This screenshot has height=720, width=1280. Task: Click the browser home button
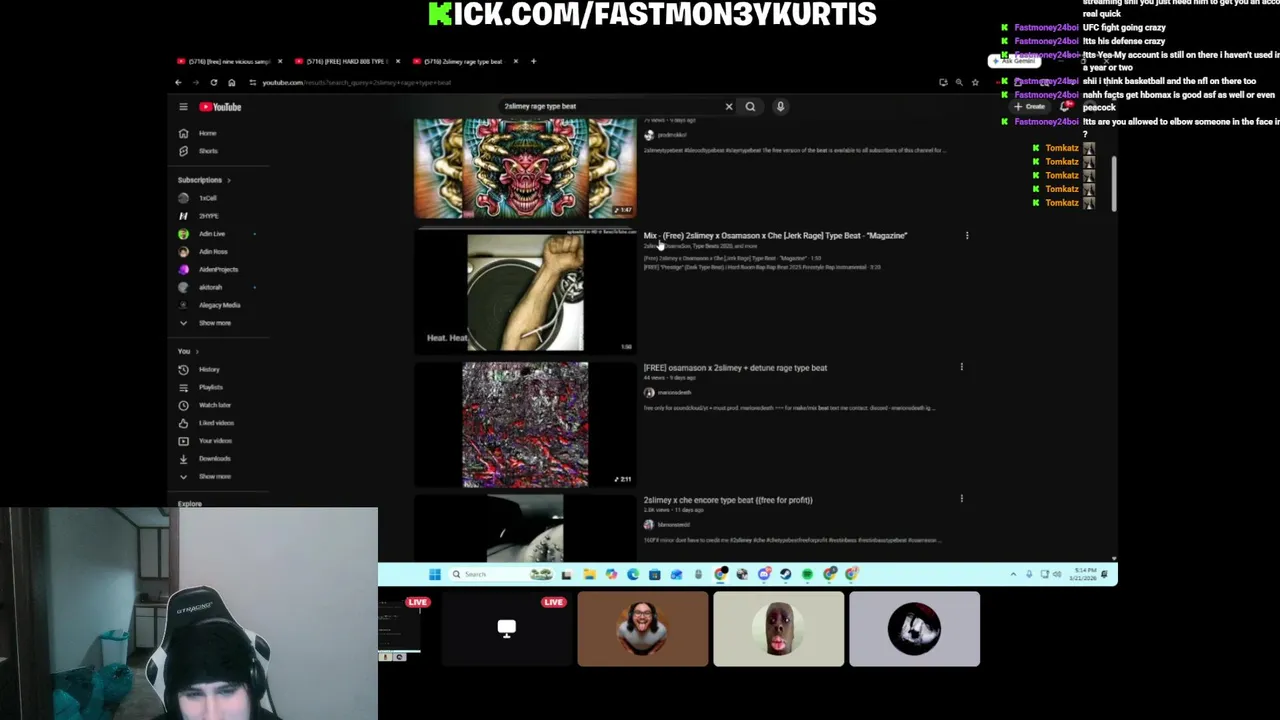point(231,82)
